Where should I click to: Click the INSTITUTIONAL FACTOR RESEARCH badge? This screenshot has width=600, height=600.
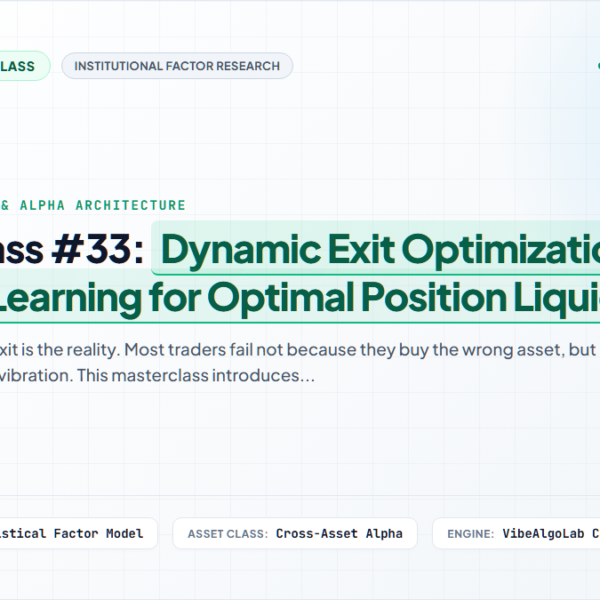point(177,66)
